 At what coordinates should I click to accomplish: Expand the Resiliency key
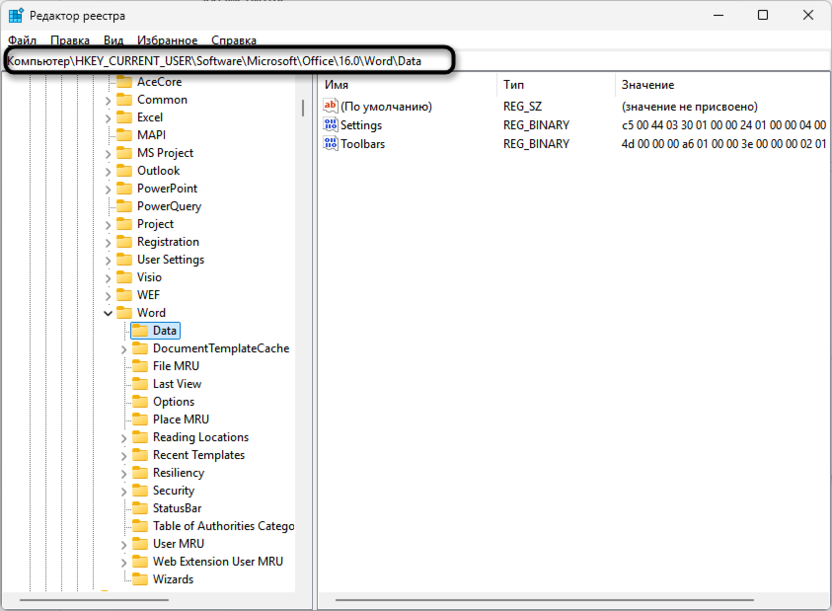tap(124, 473)
